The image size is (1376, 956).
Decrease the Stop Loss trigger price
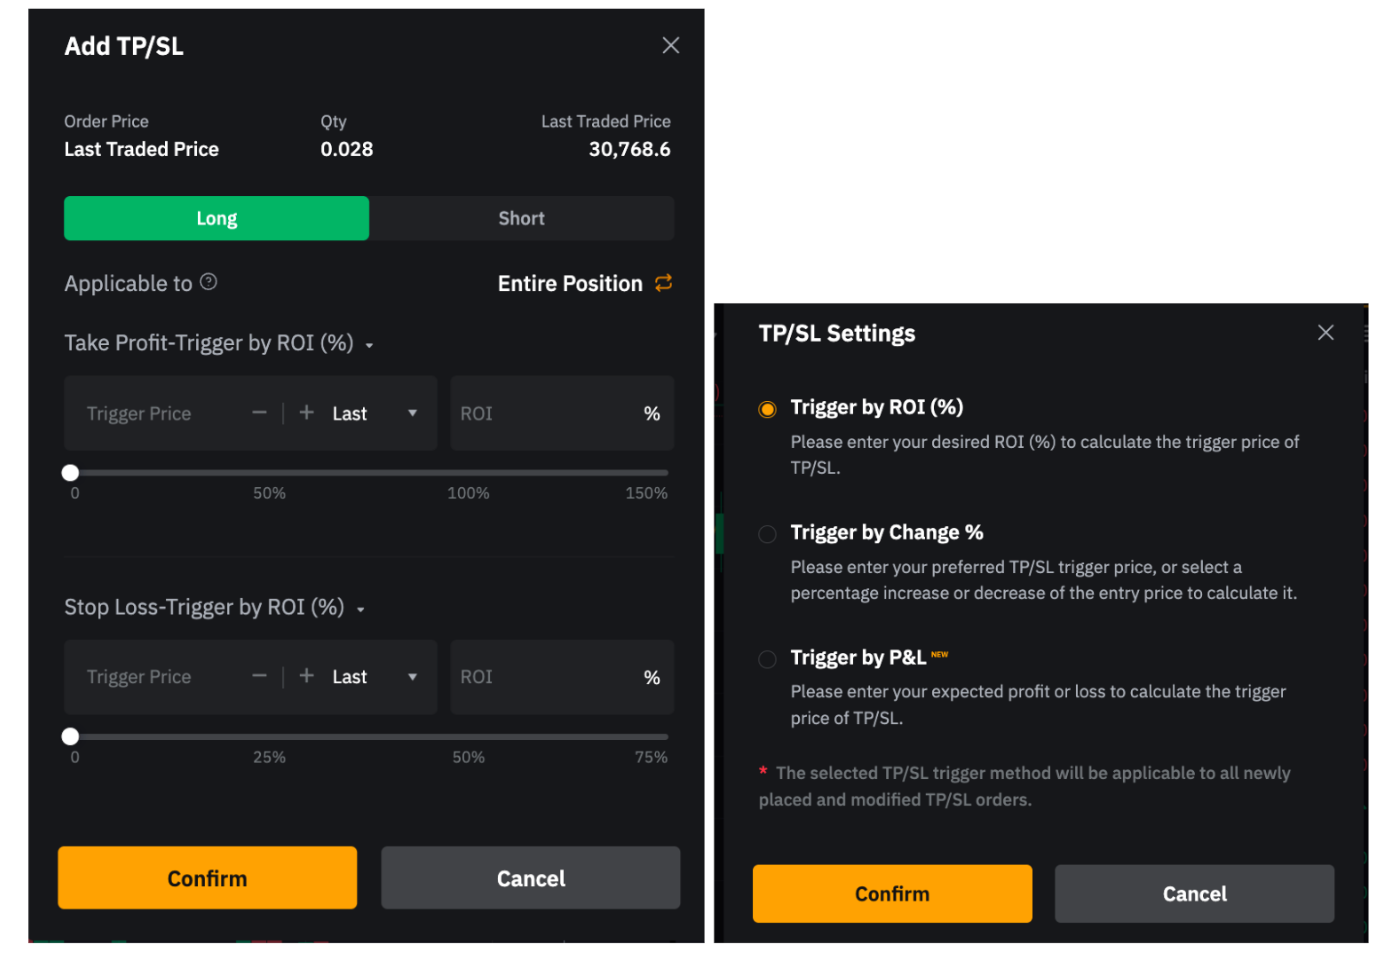click(259, 677)
